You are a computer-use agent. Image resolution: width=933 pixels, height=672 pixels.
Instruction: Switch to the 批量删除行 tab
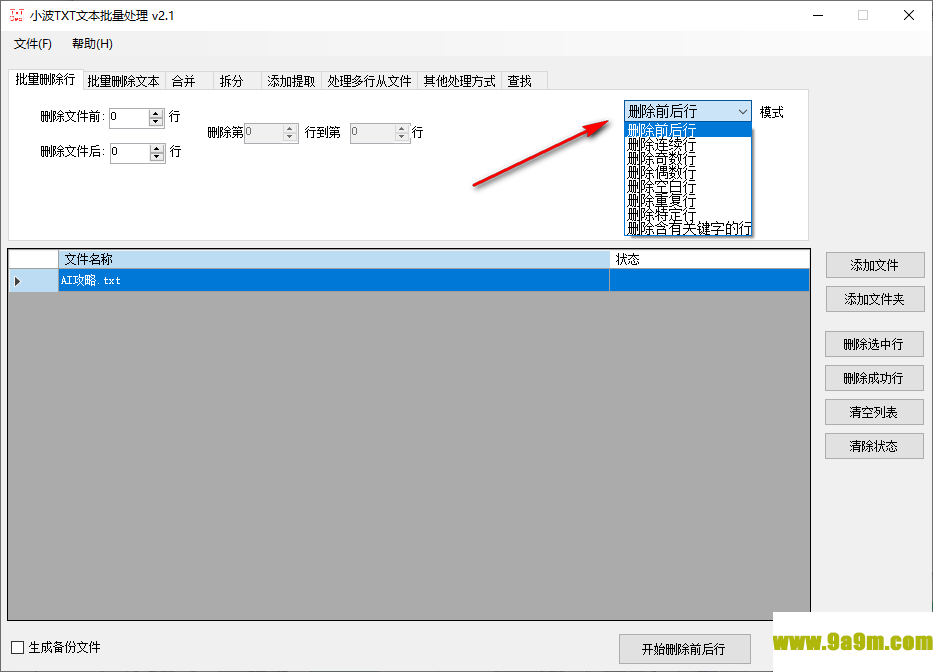[45, 79]
